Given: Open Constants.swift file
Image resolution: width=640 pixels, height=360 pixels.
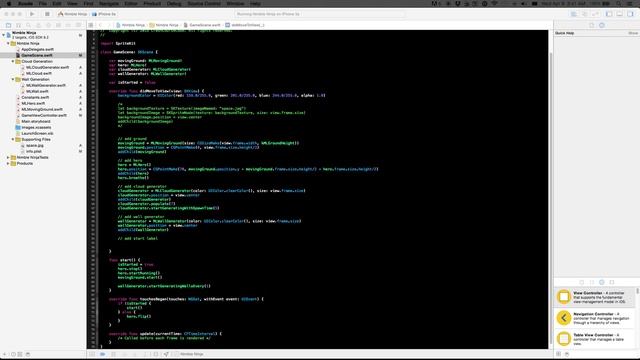Looking at the screenshot, I should click(x=35, y=98).
